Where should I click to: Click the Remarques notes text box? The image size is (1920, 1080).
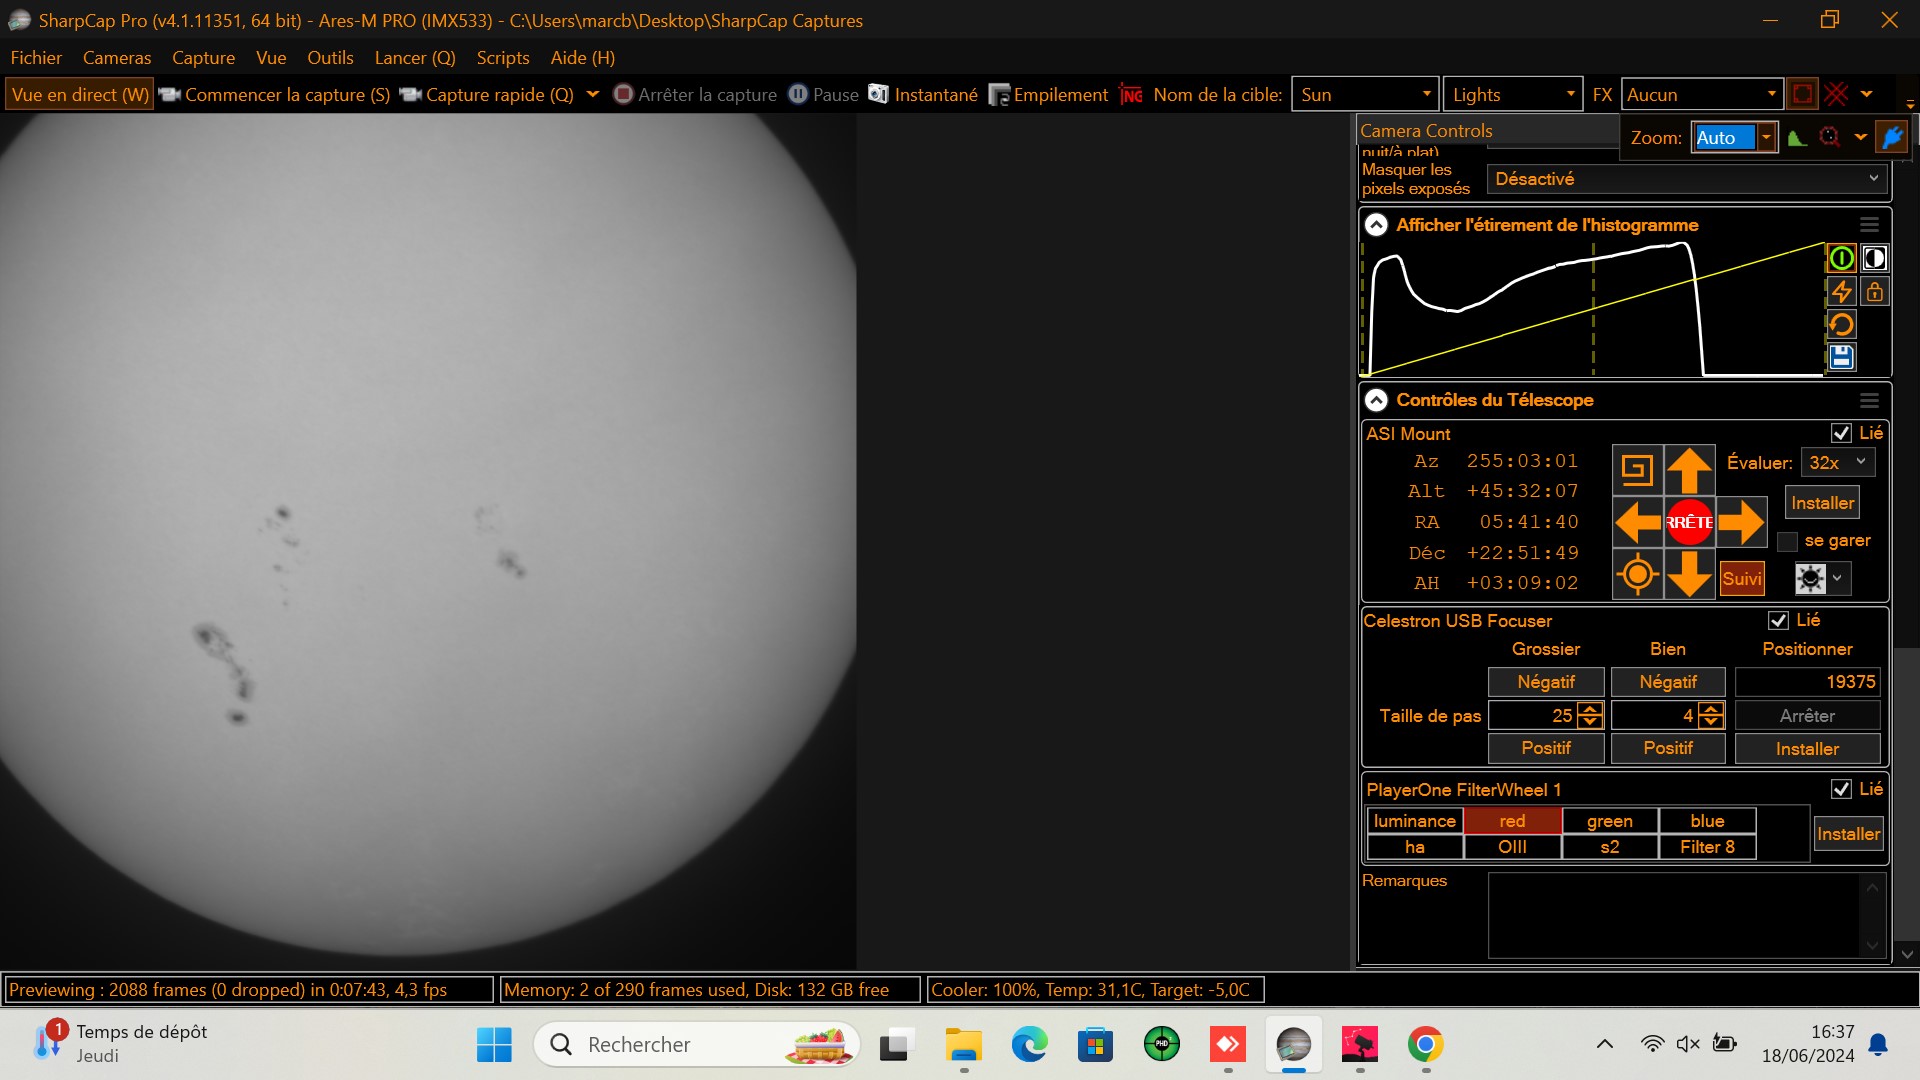1672,915
